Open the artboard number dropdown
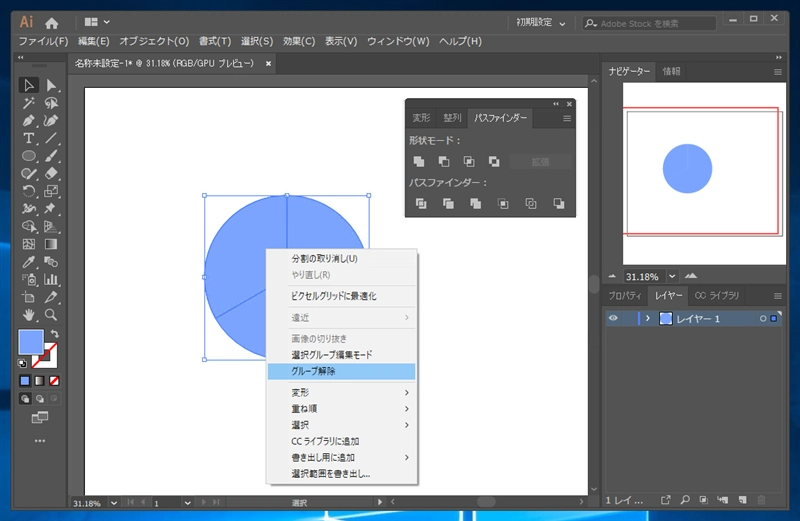The height and width of the screenshot is (521, 800). 187,503
